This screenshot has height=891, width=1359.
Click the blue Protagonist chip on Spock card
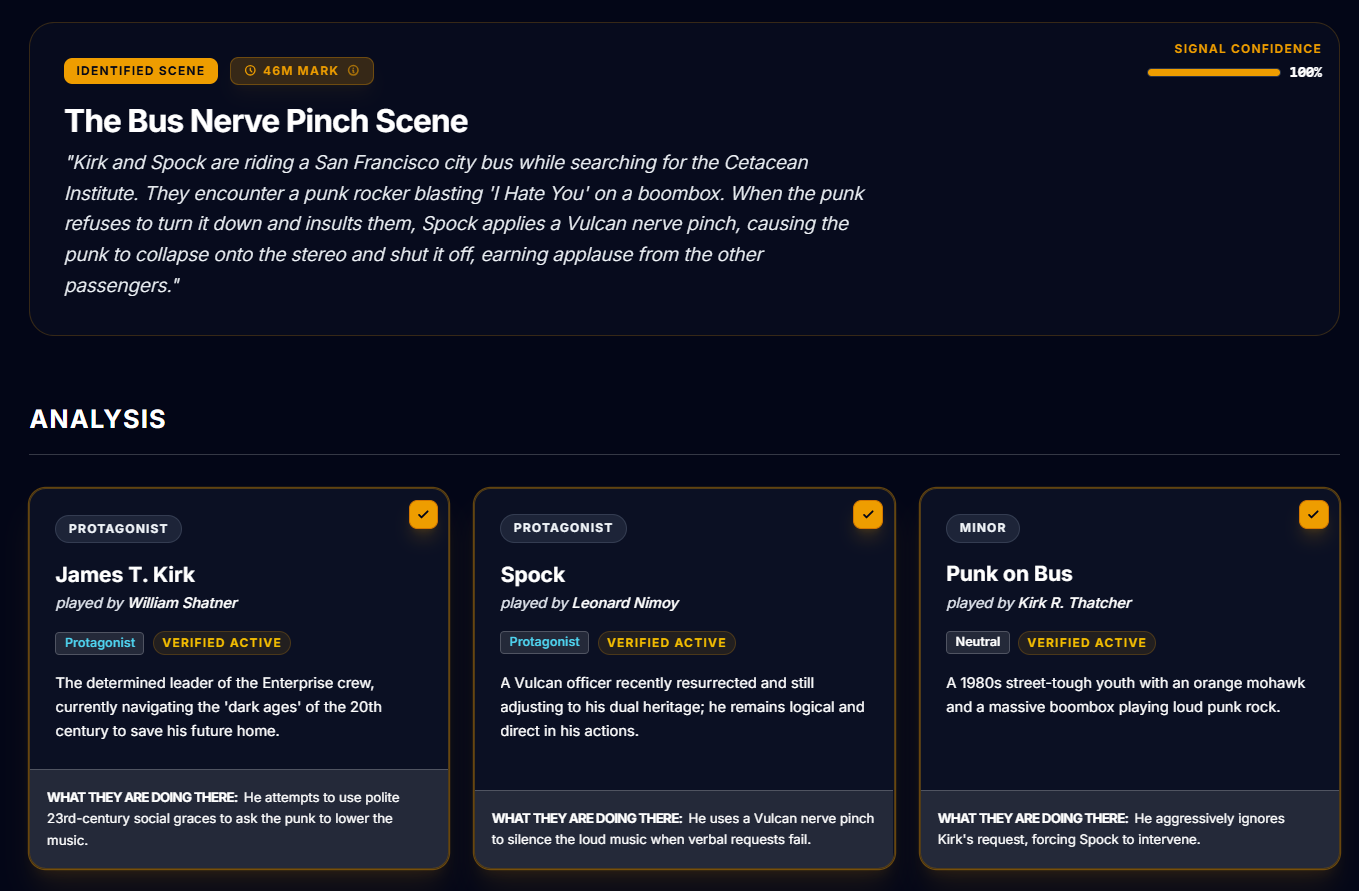[x=545, y=642]
